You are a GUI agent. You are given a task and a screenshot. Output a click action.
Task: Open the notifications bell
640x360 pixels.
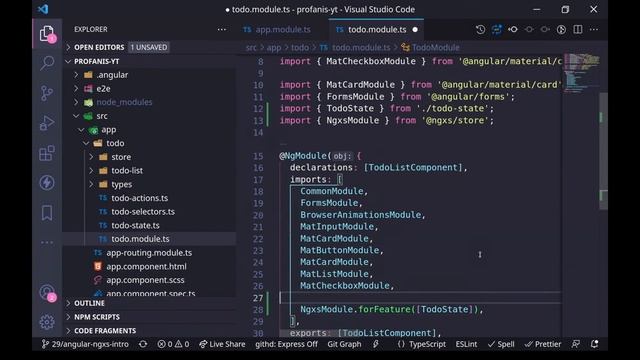(x=595, y=344)
